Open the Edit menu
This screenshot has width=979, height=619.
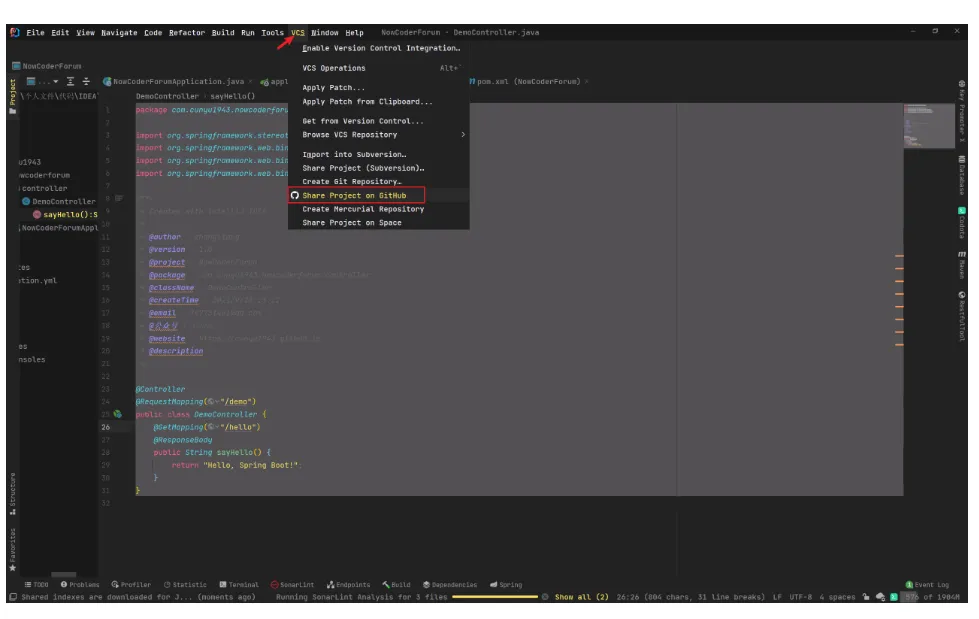click(x=60, y=32)
